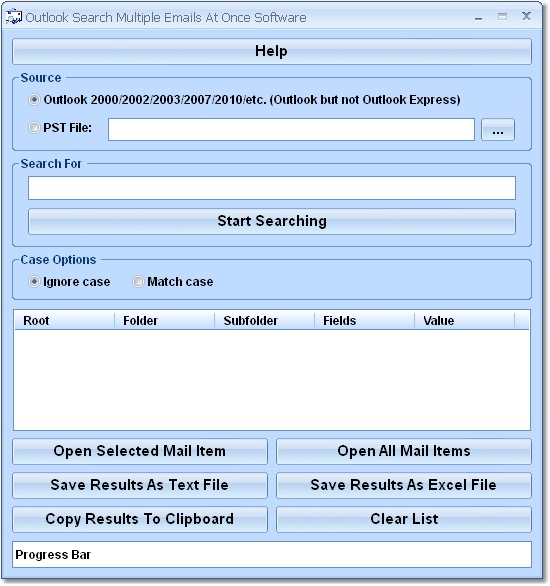Sort results by the Folder column
Image resolution: width=550 pixels, height=586 pixels.
click(164, 320)
